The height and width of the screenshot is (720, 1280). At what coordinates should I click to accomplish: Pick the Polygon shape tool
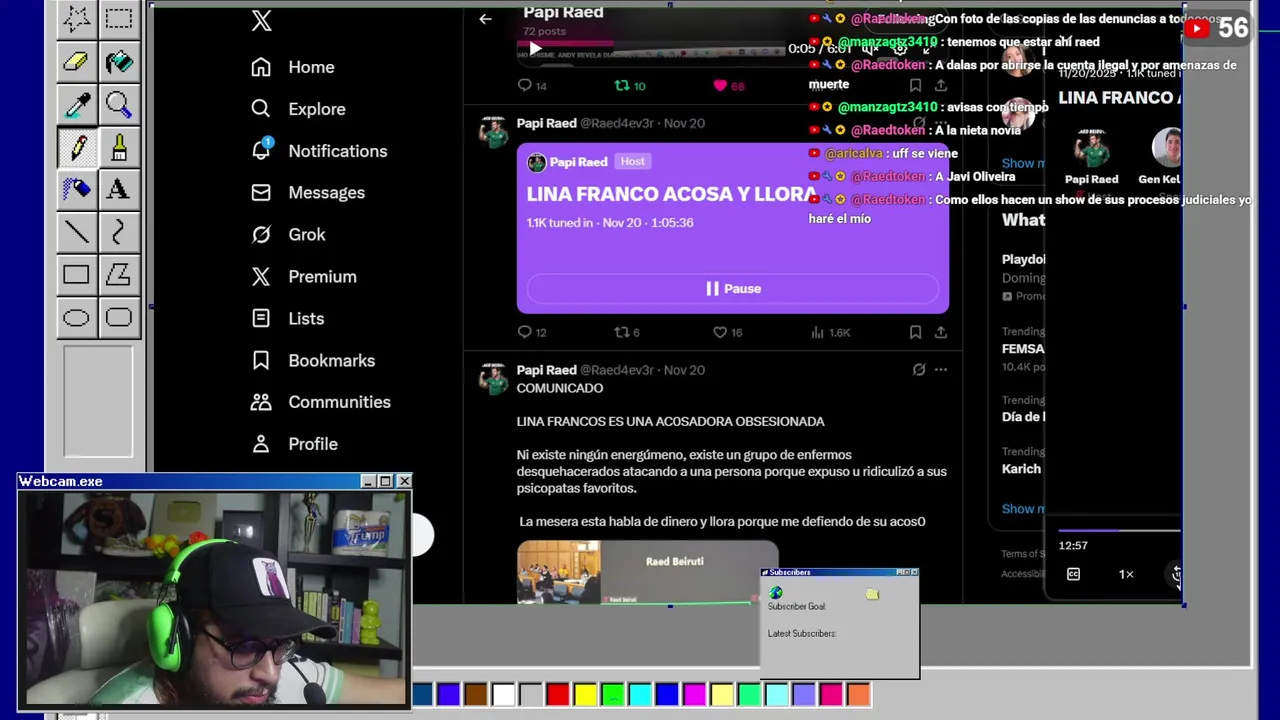(x=119, y=274)
